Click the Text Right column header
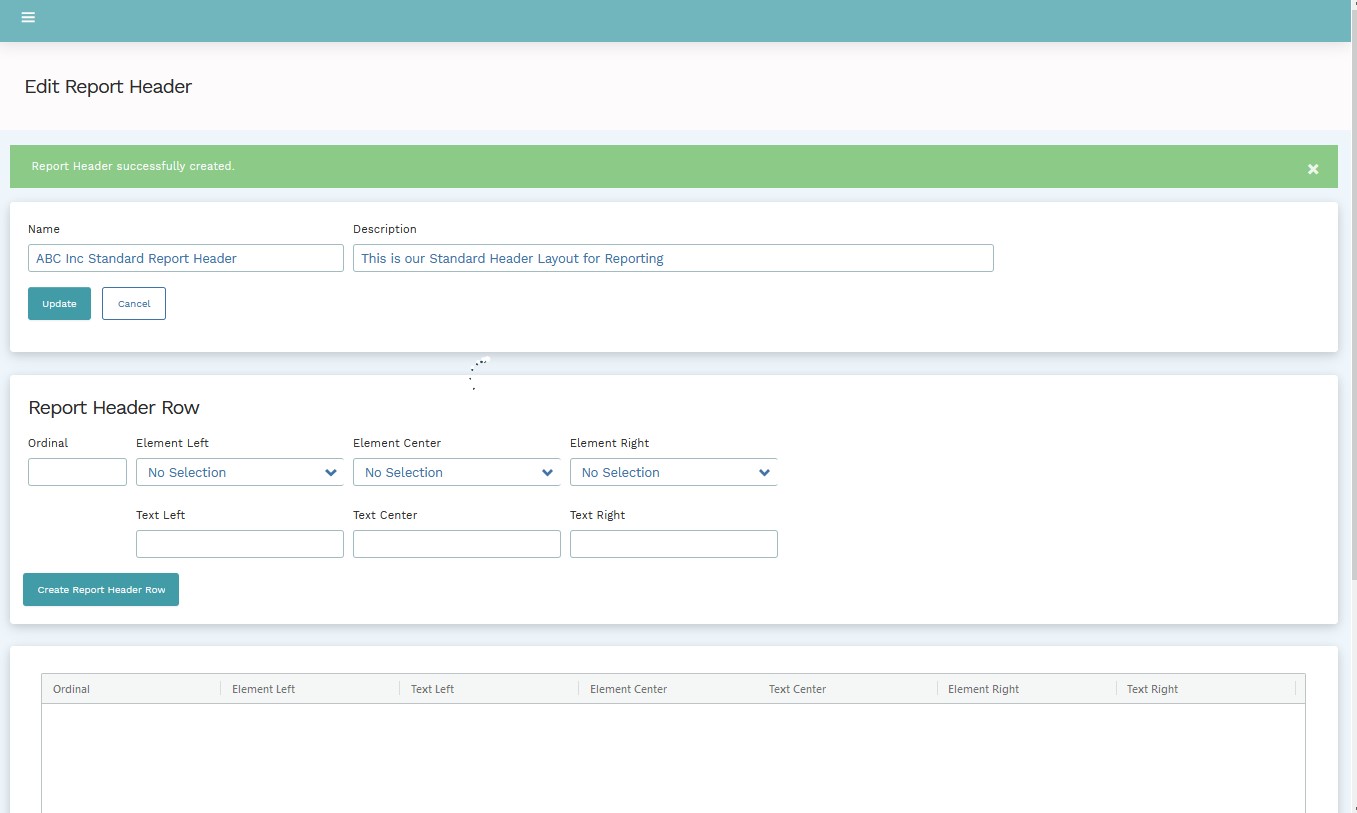 (1152, 689)
